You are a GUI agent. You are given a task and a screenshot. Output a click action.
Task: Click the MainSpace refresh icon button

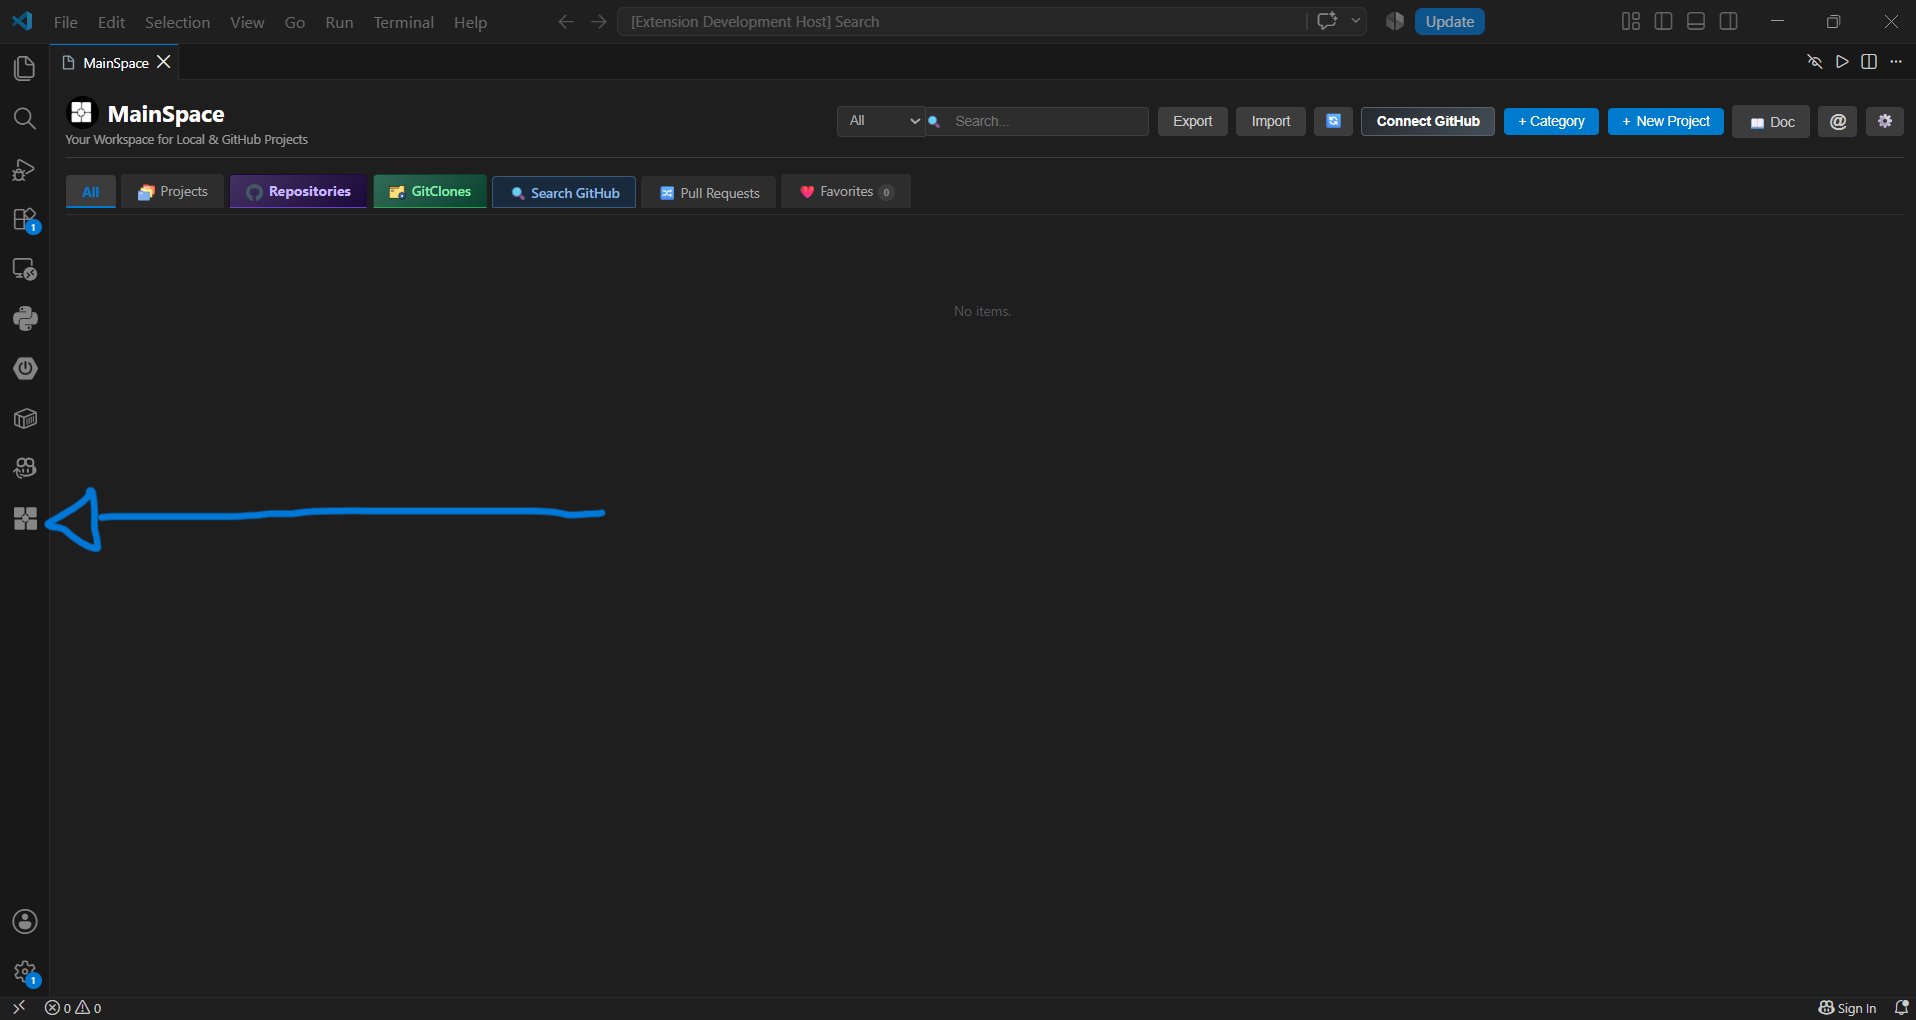click(1333, 121)
